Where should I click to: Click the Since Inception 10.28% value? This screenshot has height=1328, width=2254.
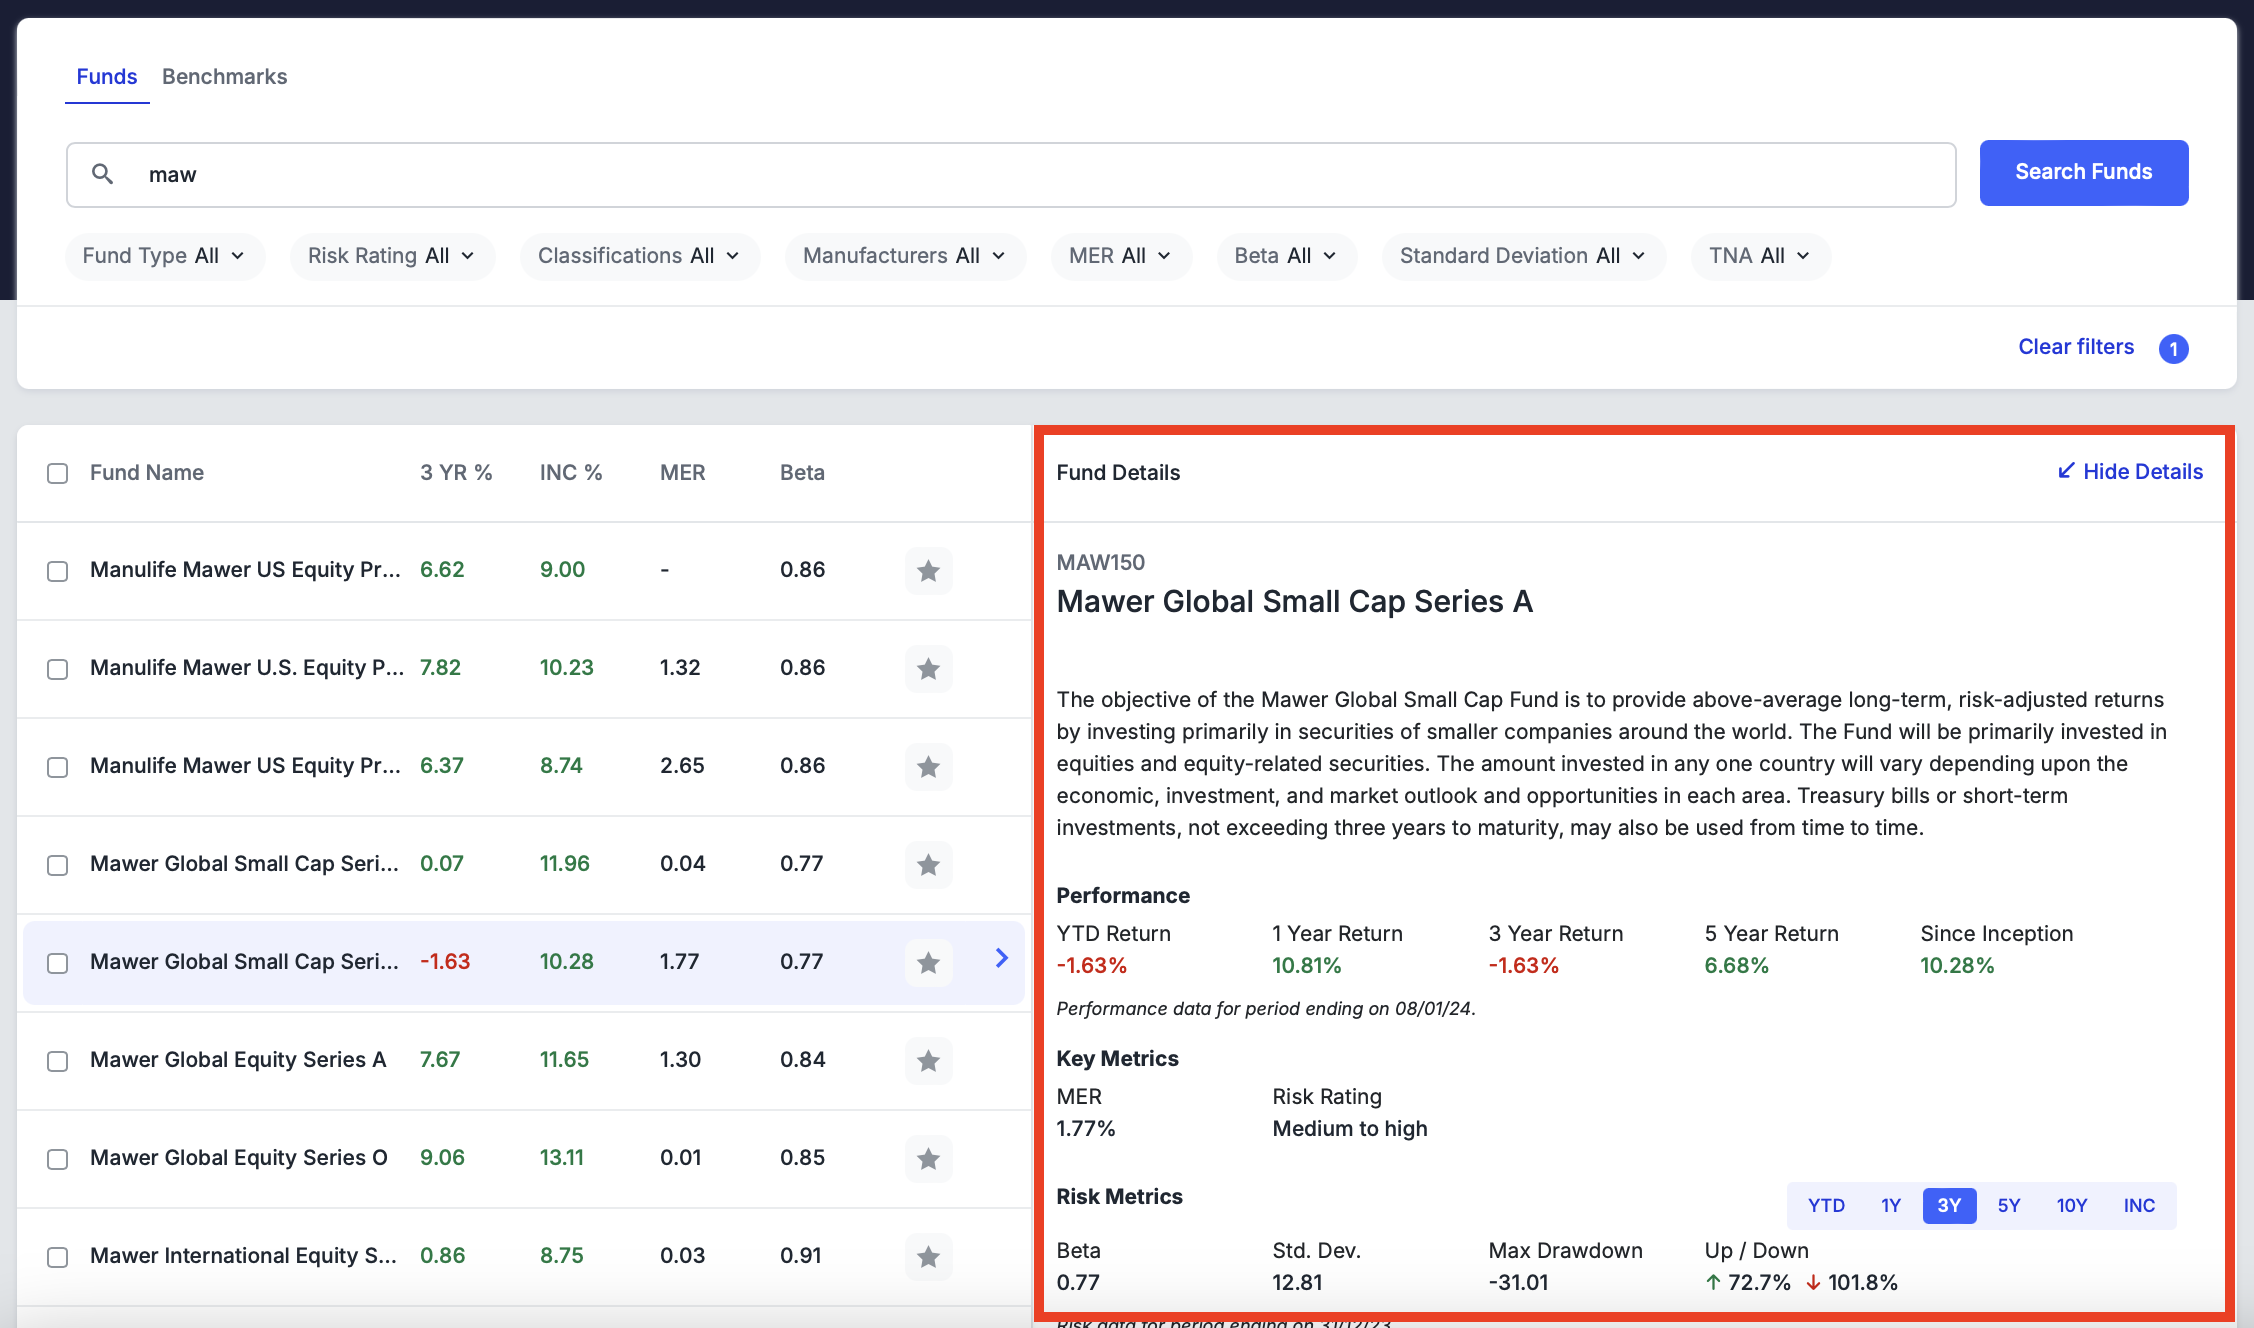(1957, 966)
